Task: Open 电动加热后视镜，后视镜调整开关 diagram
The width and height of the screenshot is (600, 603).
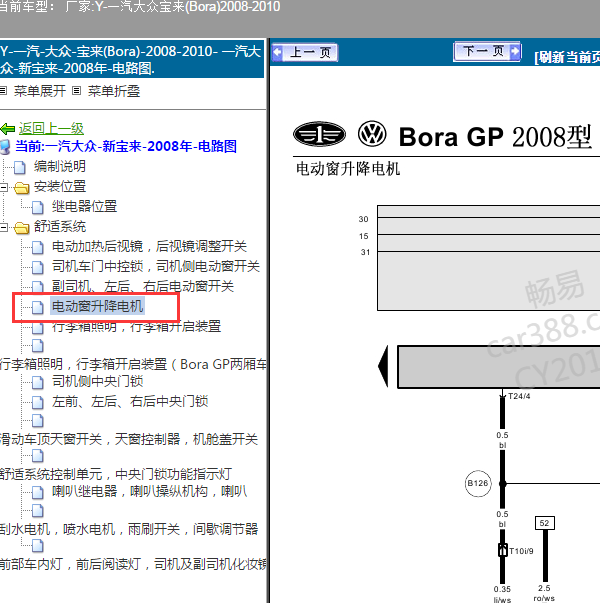Action: (149, 246)
